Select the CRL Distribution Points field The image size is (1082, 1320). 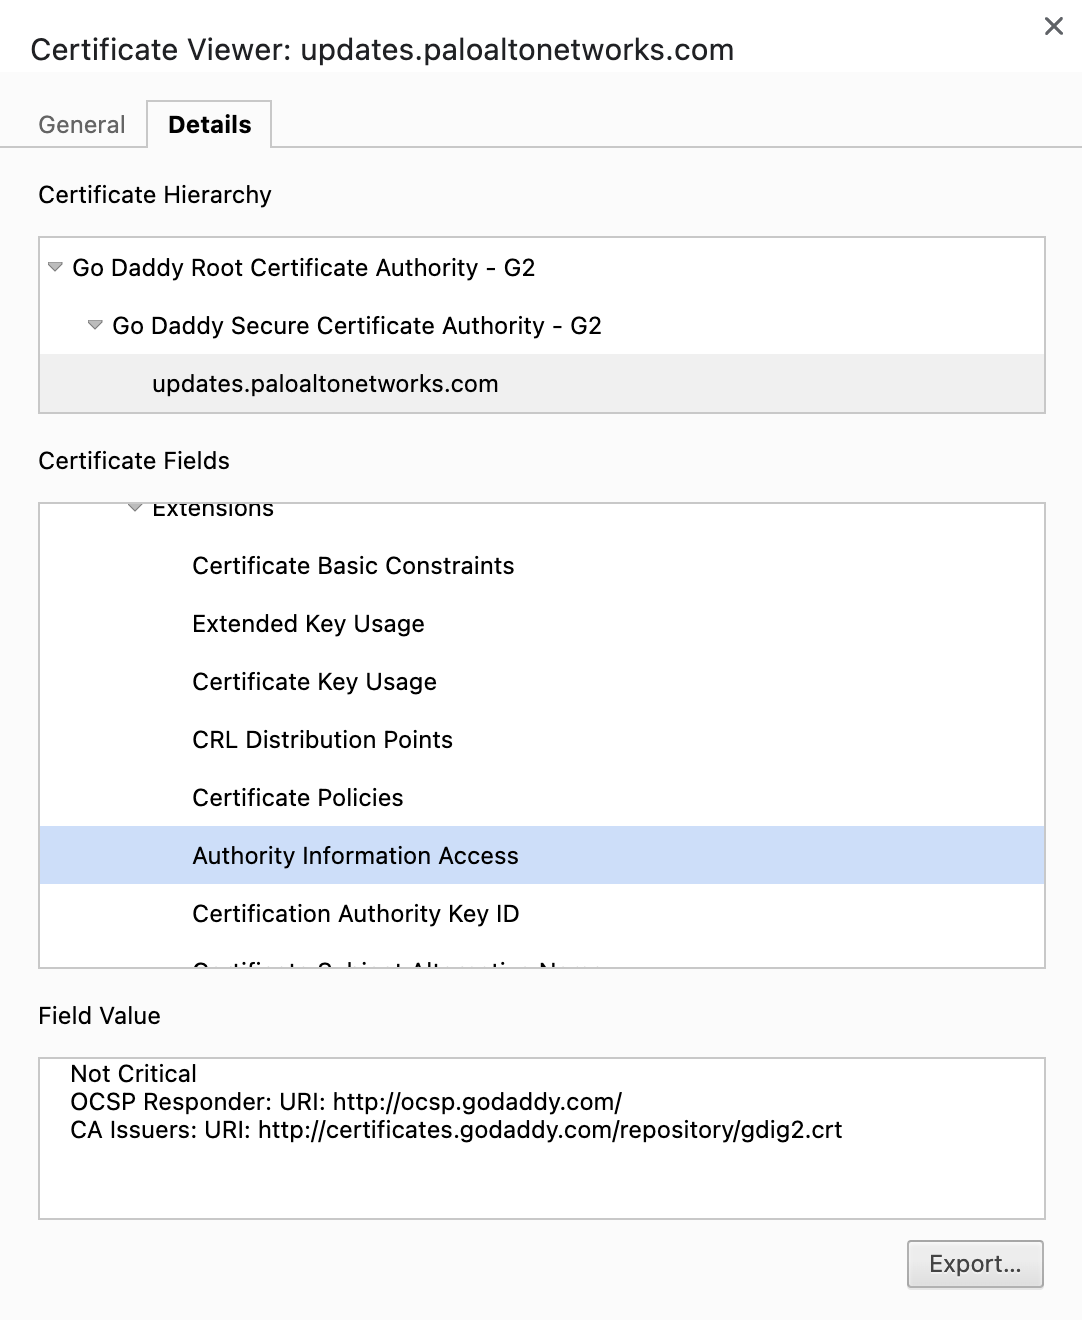(322, 739)
